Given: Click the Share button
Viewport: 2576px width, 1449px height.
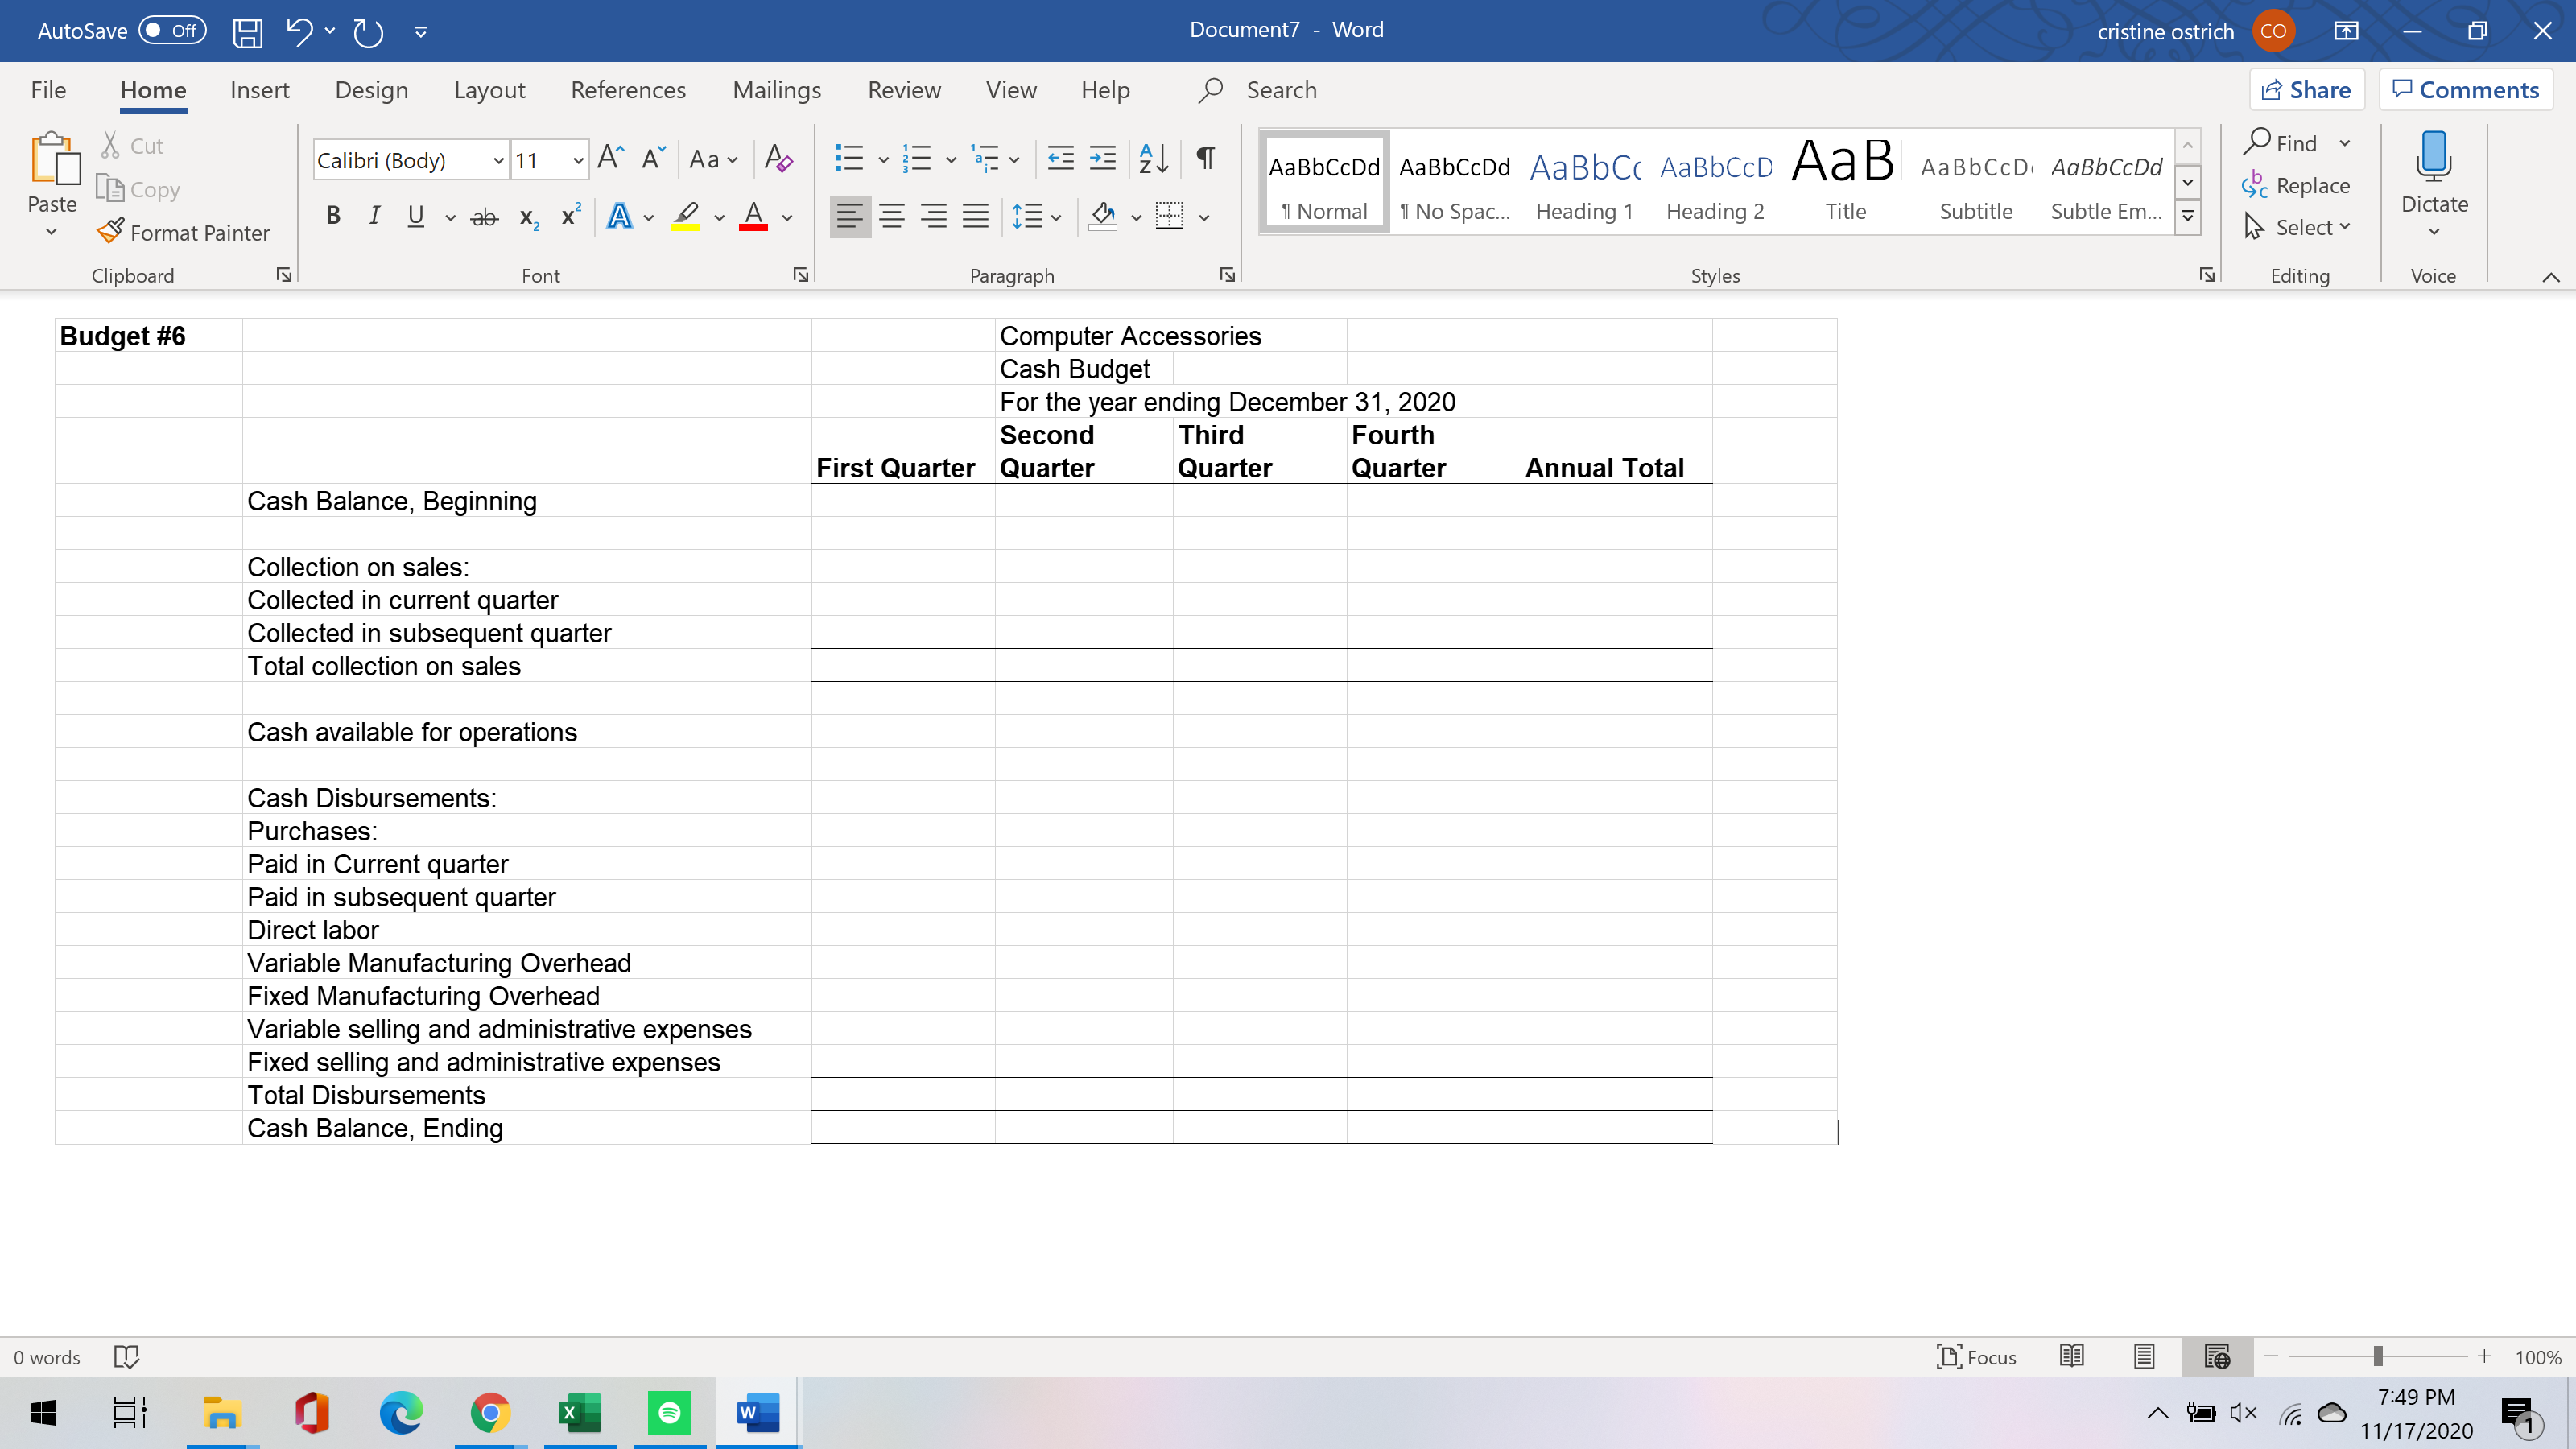Looking at the screenshot, I should [x=2306, y=90].
